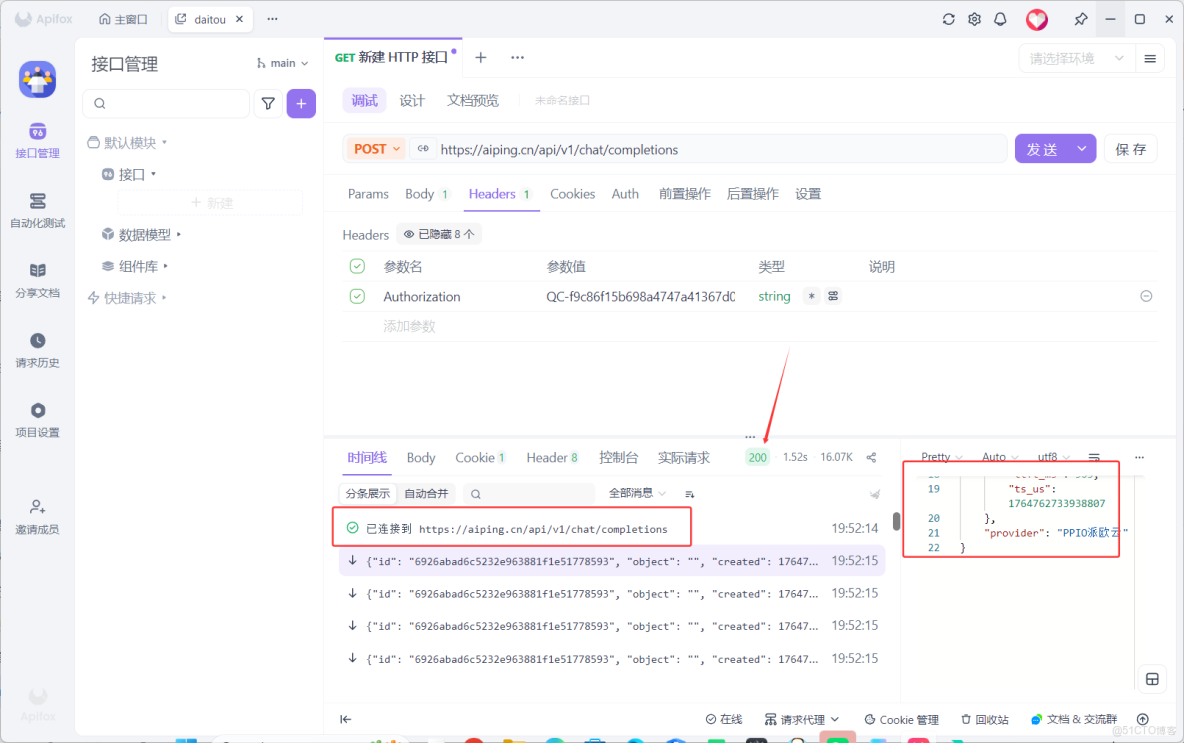This screenshot has width=1184, height=743.
Task: Open the 接口管理 panel in the left sidebar
Action: [37, 140]
